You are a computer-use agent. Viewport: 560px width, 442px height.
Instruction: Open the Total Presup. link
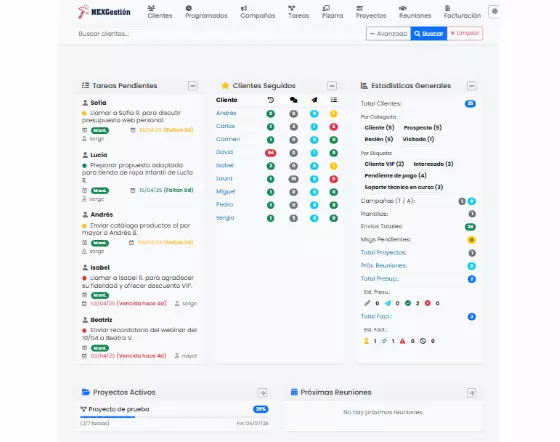(x=380, y=278)
